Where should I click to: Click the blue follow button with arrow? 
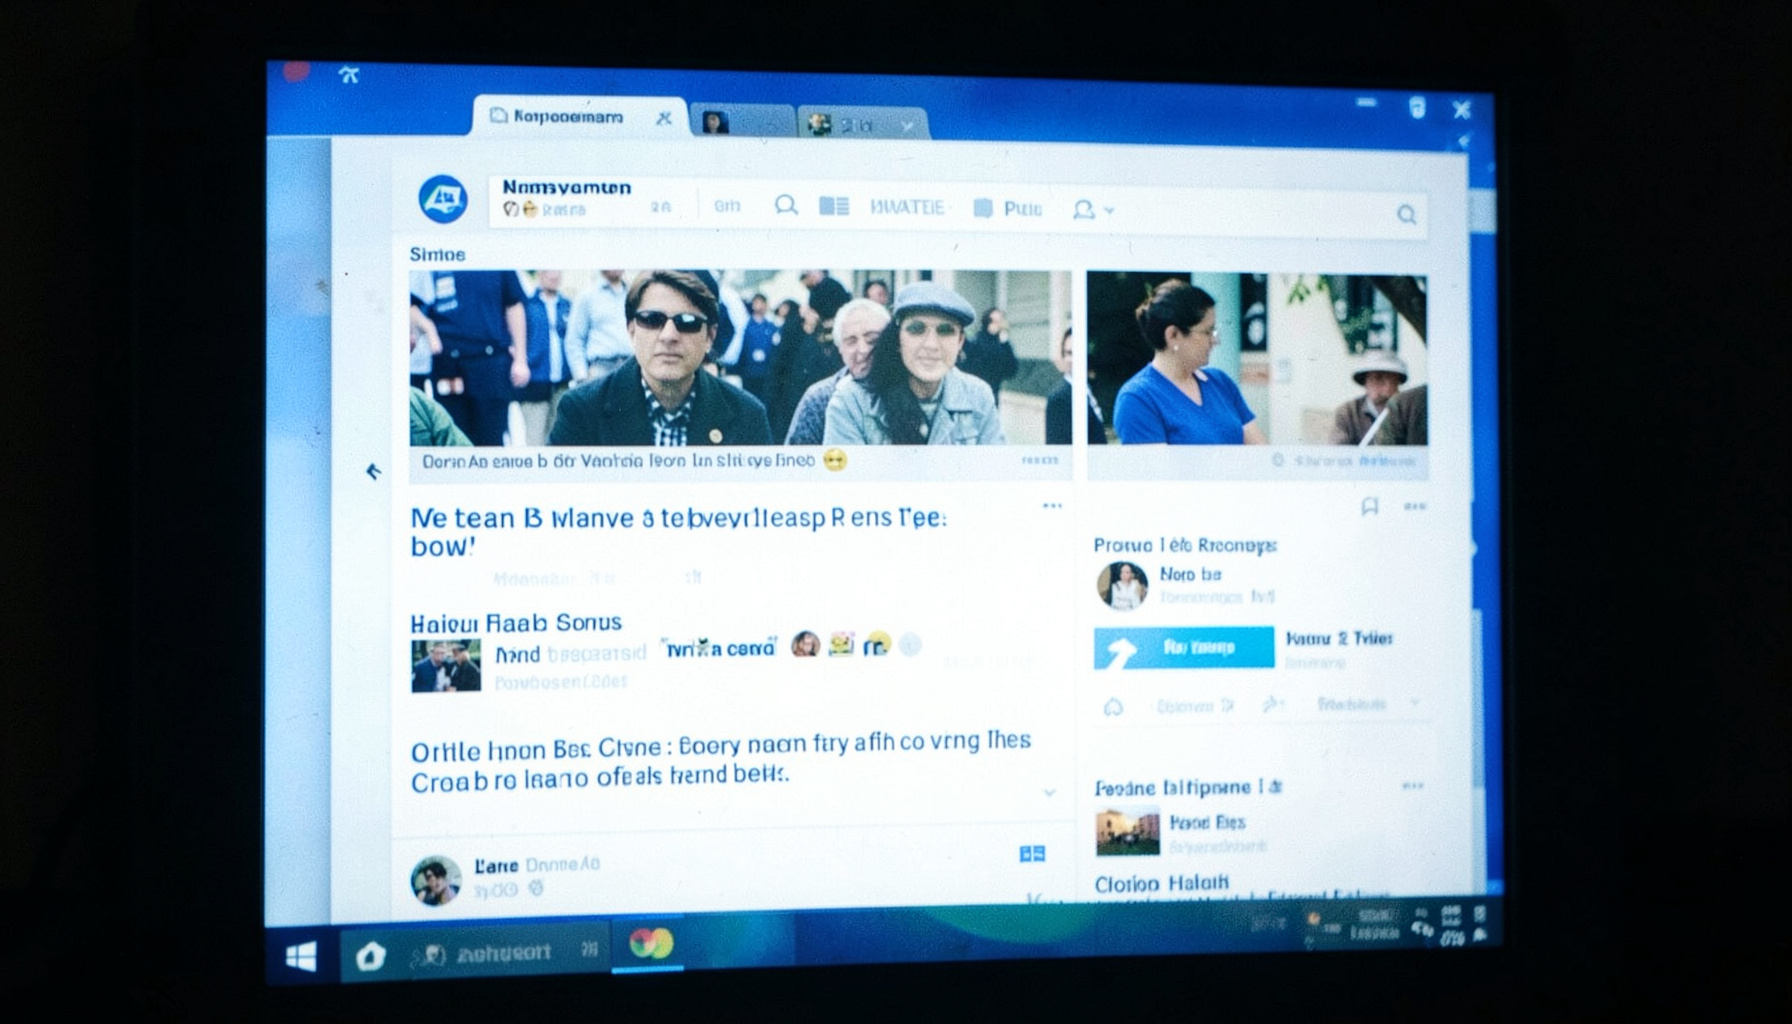click(x=1184, y=648)
